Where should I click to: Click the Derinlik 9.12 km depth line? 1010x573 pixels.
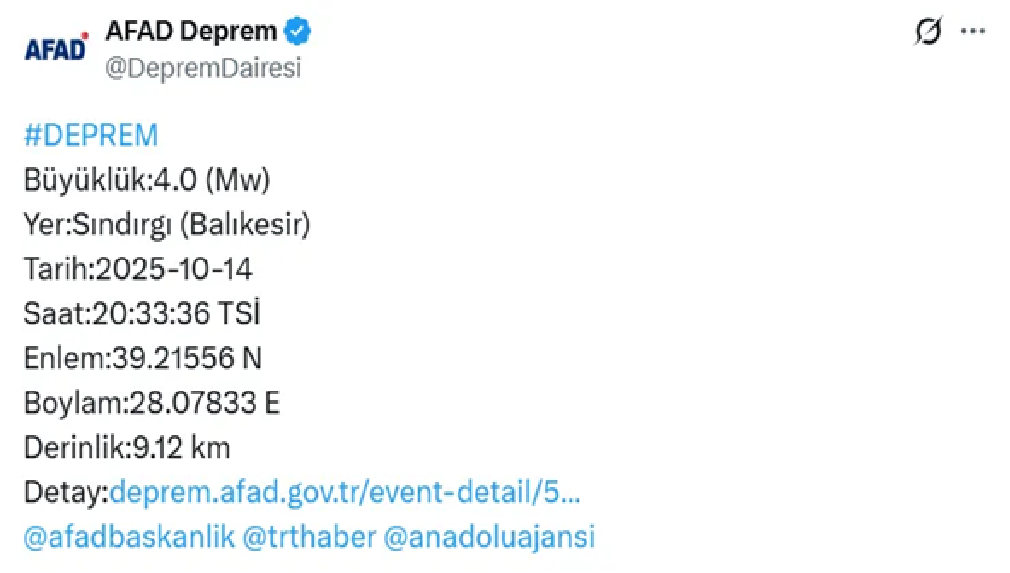127,447
